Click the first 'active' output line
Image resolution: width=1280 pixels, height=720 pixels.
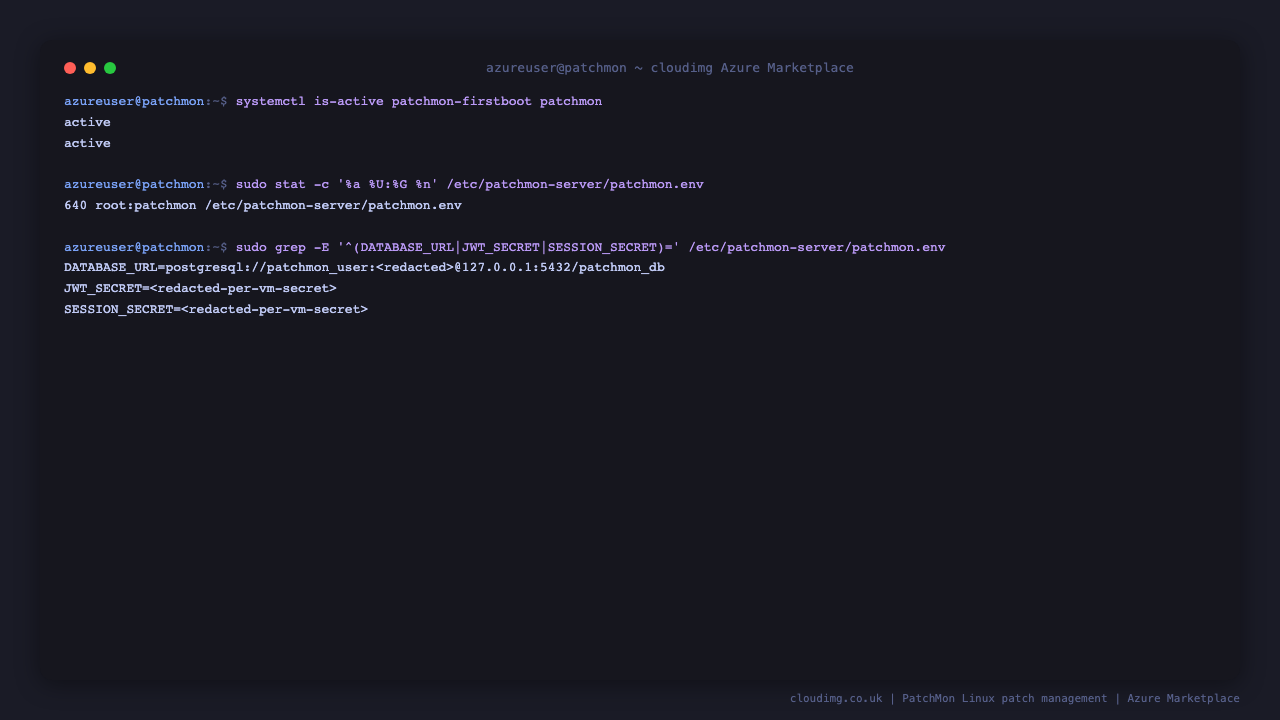pos(87,122)
